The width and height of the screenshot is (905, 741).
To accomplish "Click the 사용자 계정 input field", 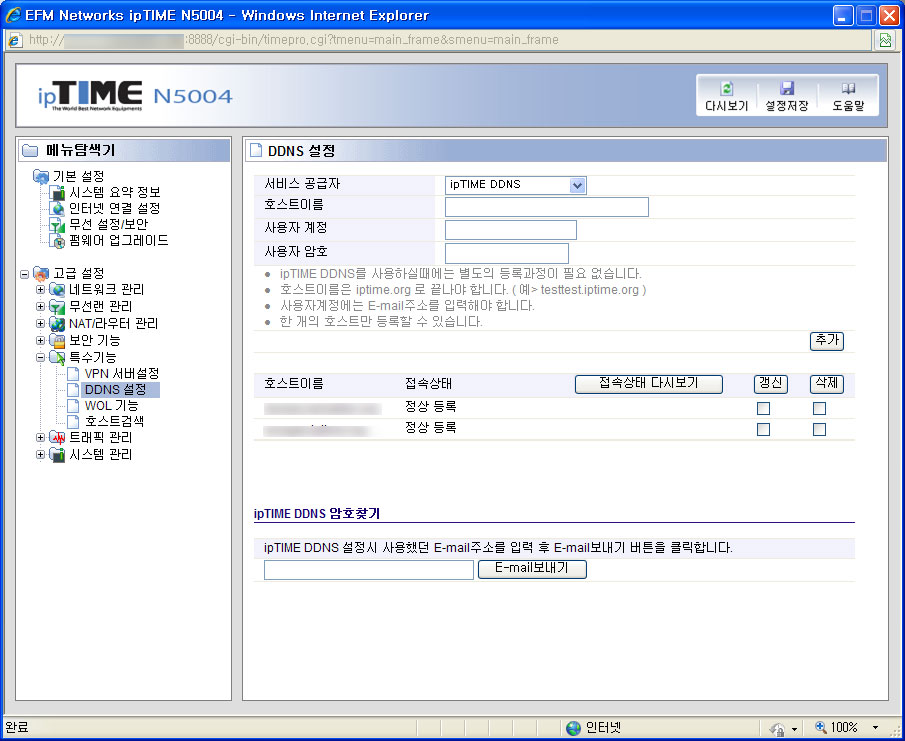I will pos(511,230).
